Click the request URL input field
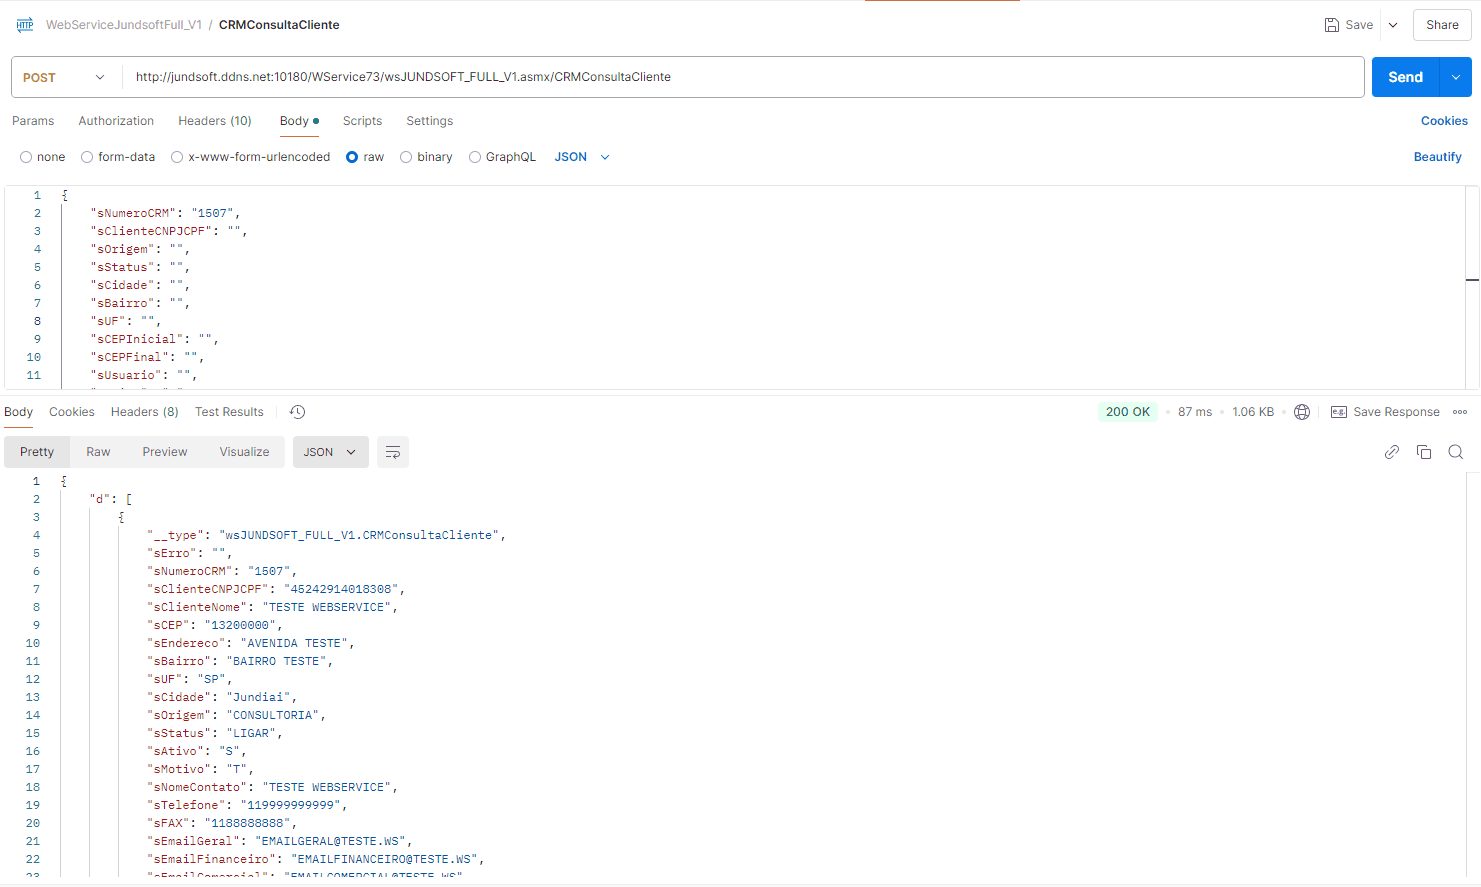Screen dimensions: 1481x887 740,77
